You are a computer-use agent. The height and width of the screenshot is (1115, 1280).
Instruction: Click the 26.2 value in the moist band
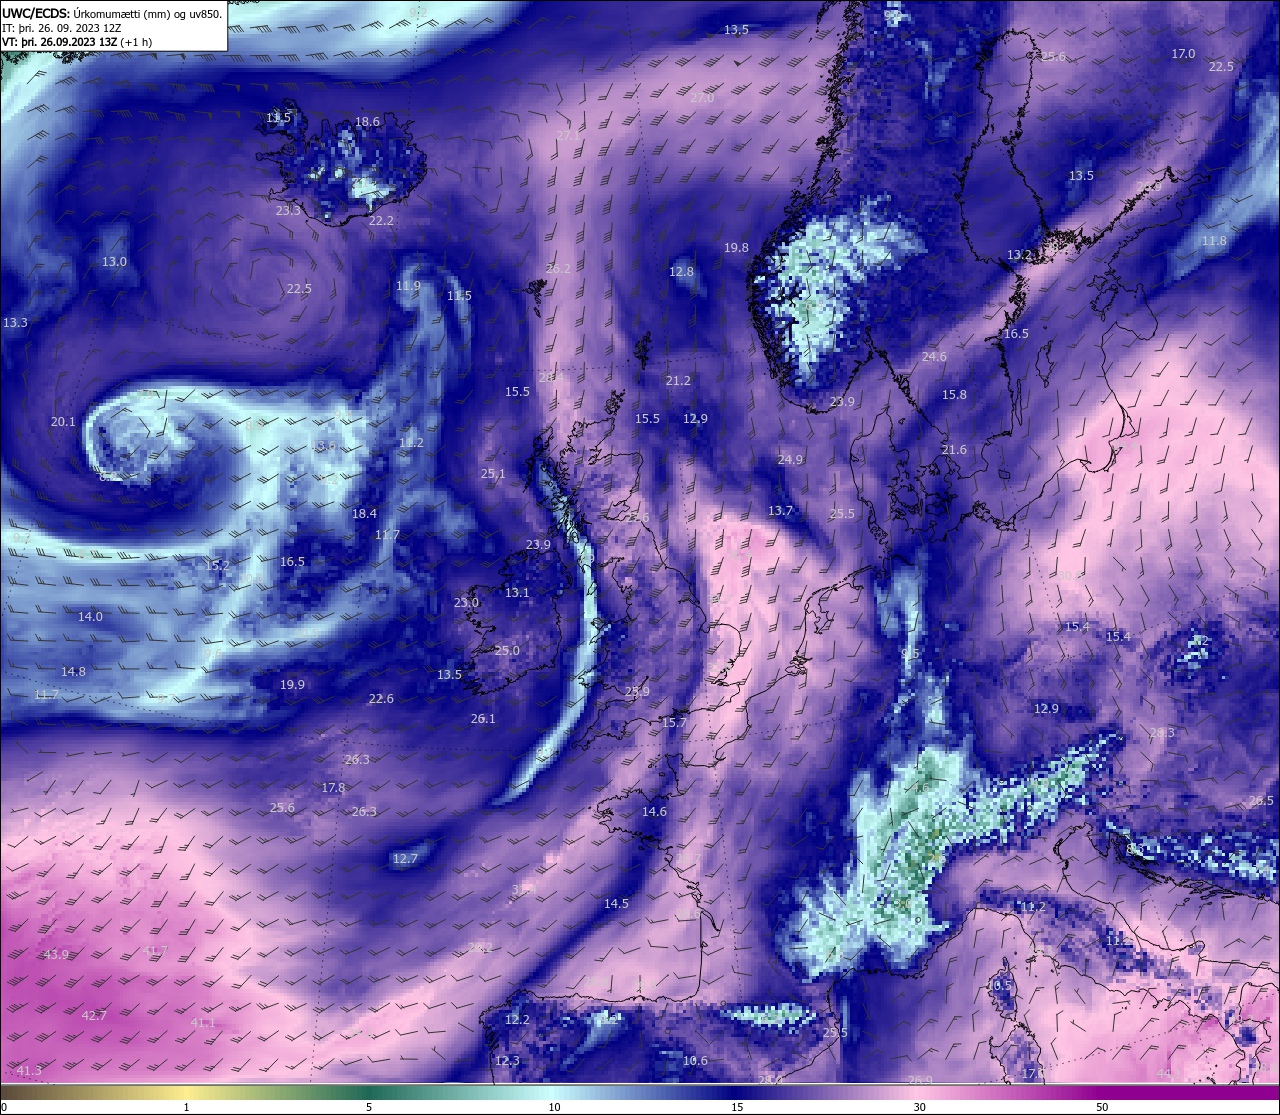558,268
